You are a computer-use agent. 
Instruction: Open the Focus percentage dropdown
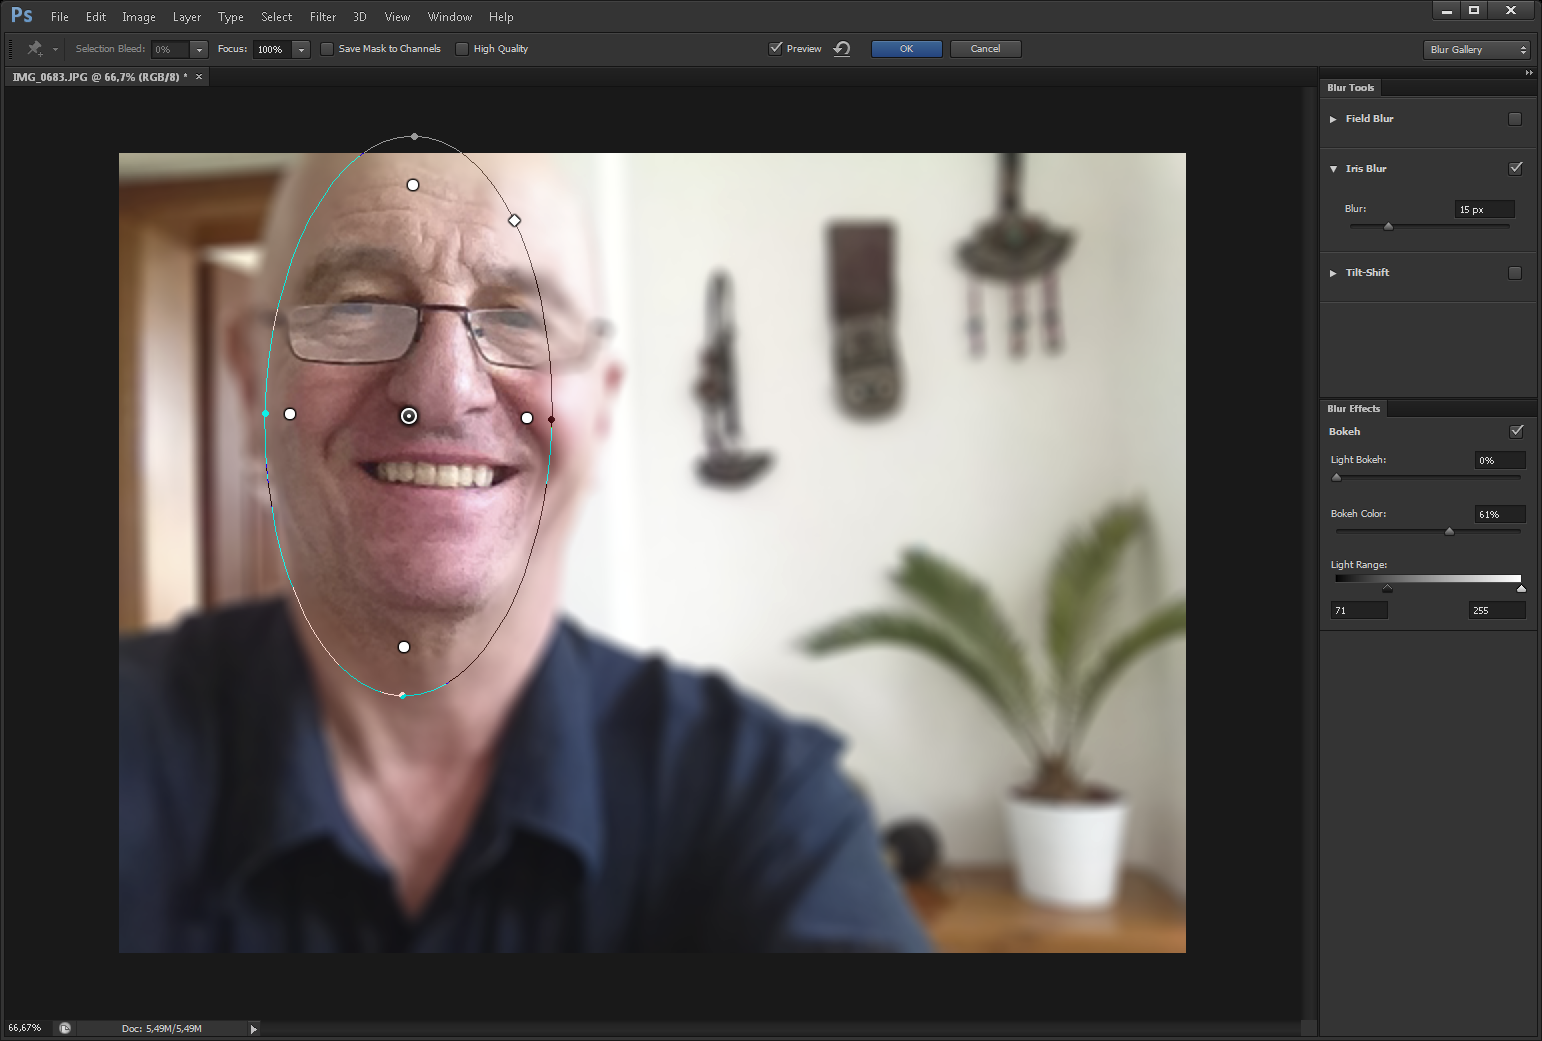(x=301, y=49)
